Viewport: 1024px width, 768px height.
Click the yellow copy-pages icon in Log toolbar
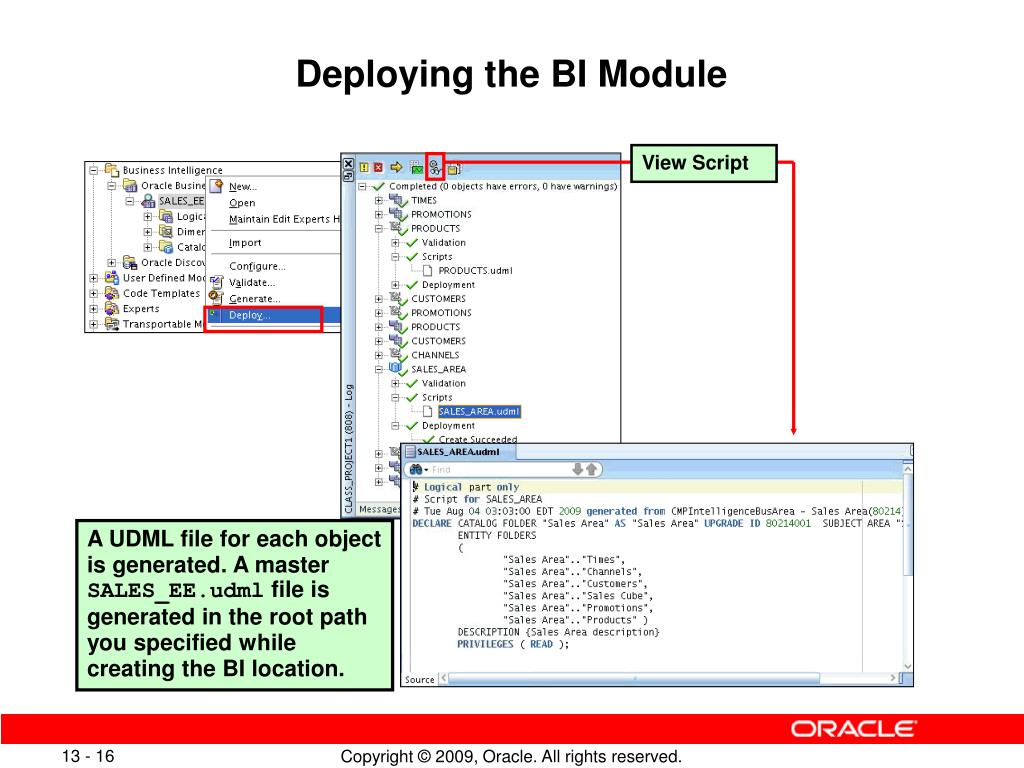(454, 168)
